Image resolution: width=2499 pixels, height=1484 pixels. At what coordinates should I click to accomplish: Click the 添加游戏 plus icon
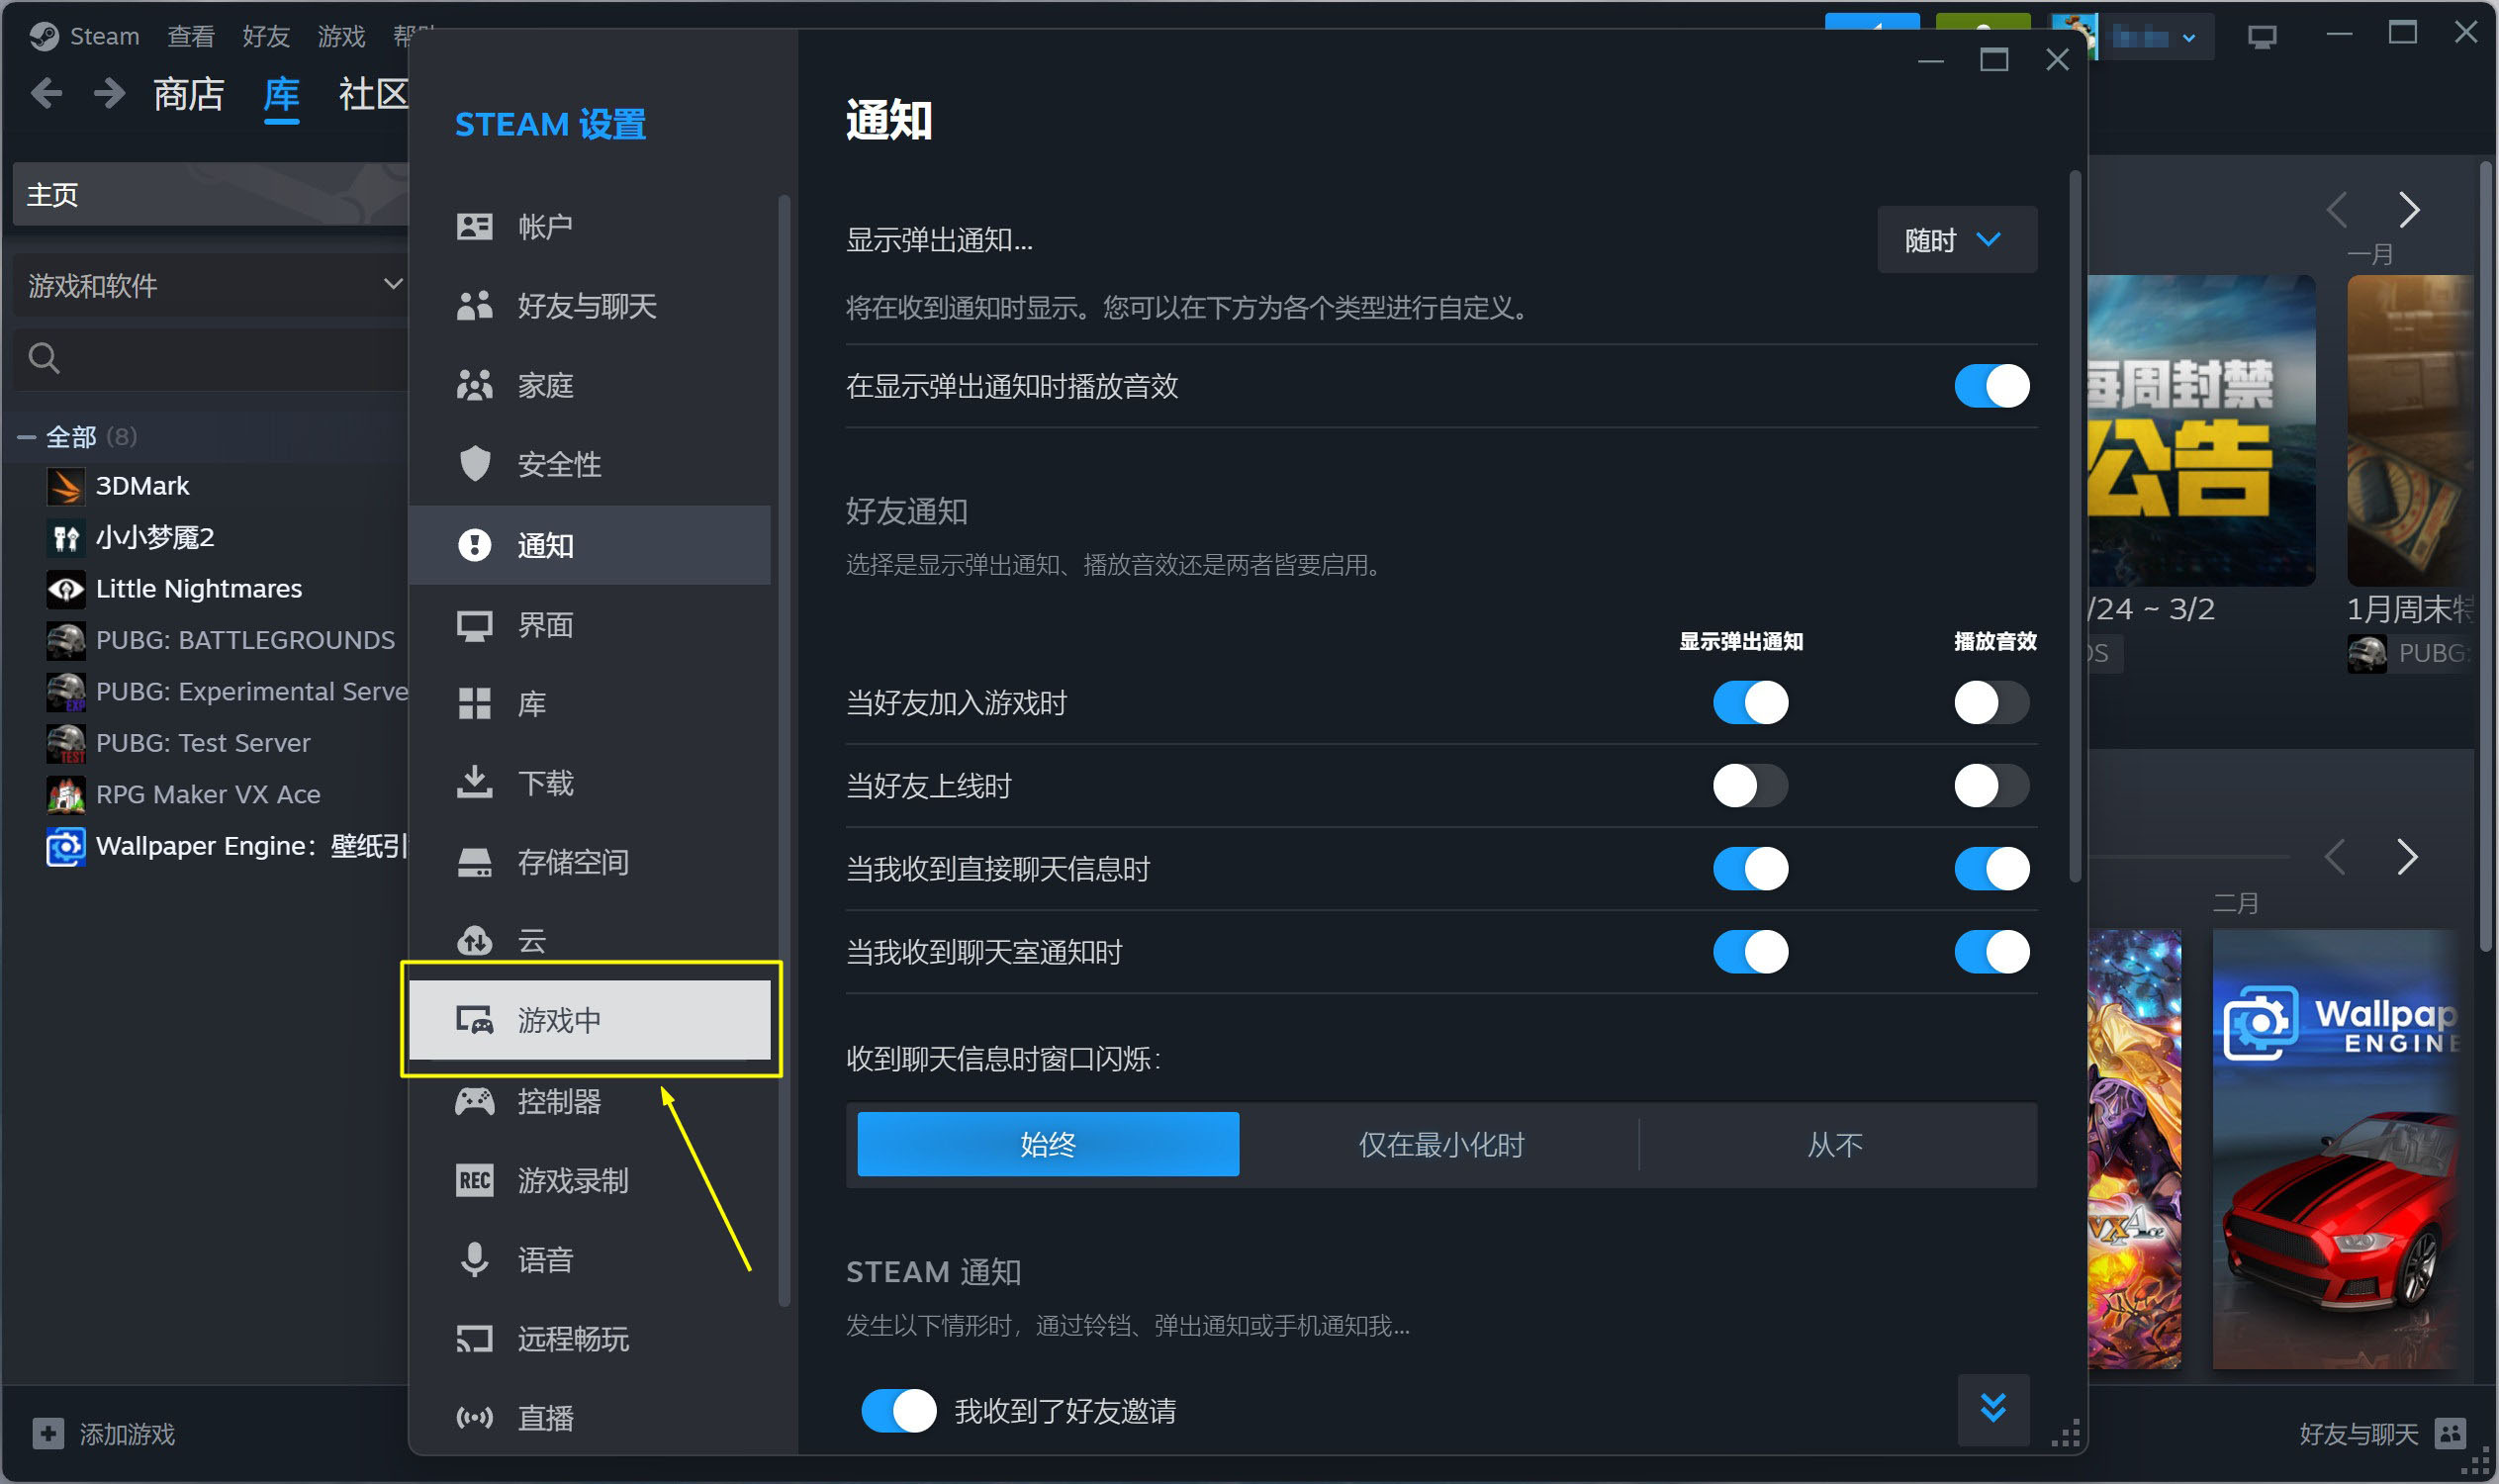tap(48, 1433)
